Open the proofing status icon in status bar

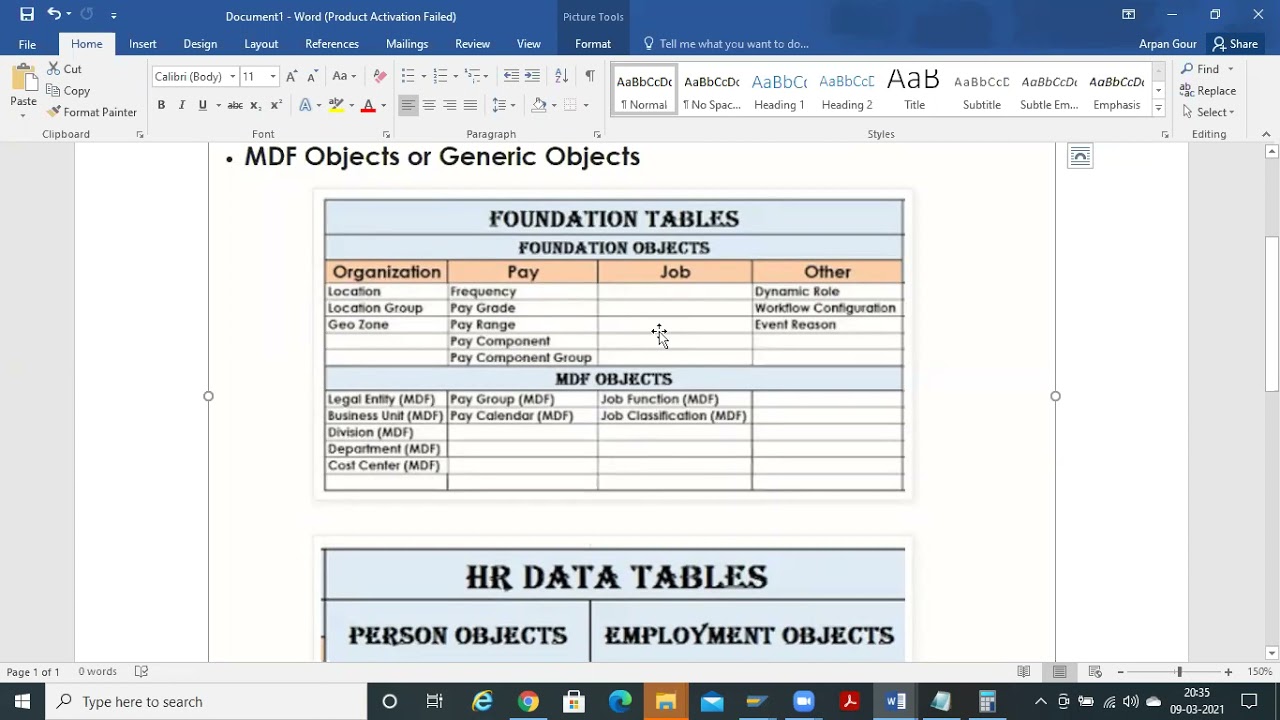click(141, 672)
